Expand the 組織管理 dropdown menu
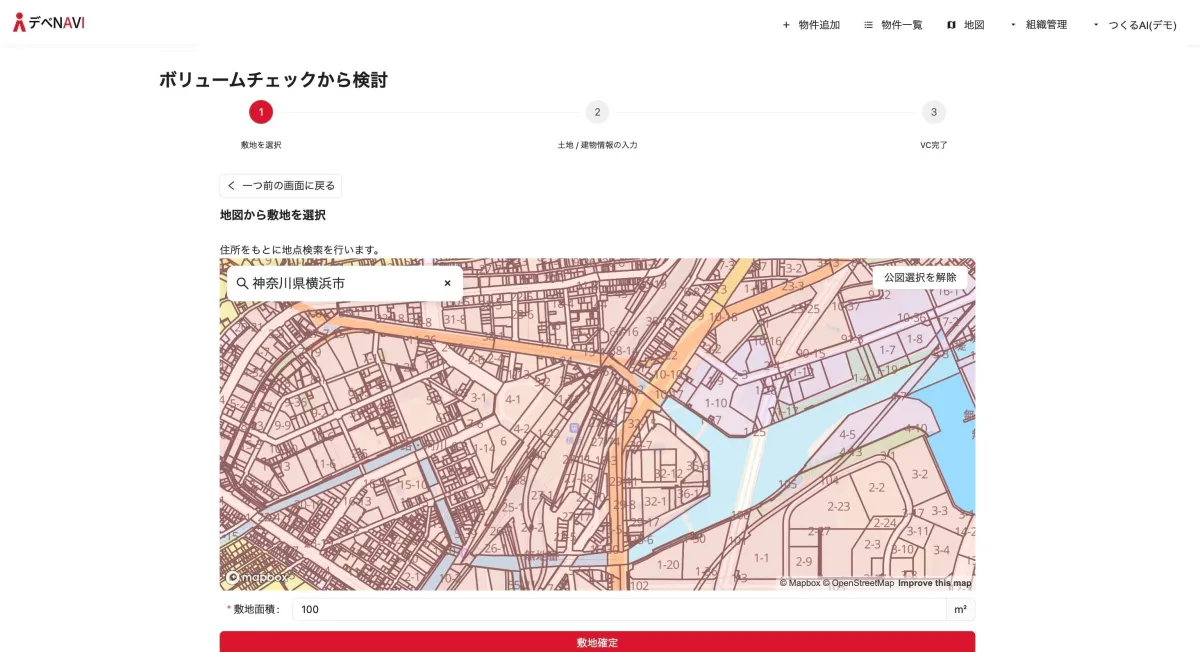1200x652 pixels. (1038, 25)
